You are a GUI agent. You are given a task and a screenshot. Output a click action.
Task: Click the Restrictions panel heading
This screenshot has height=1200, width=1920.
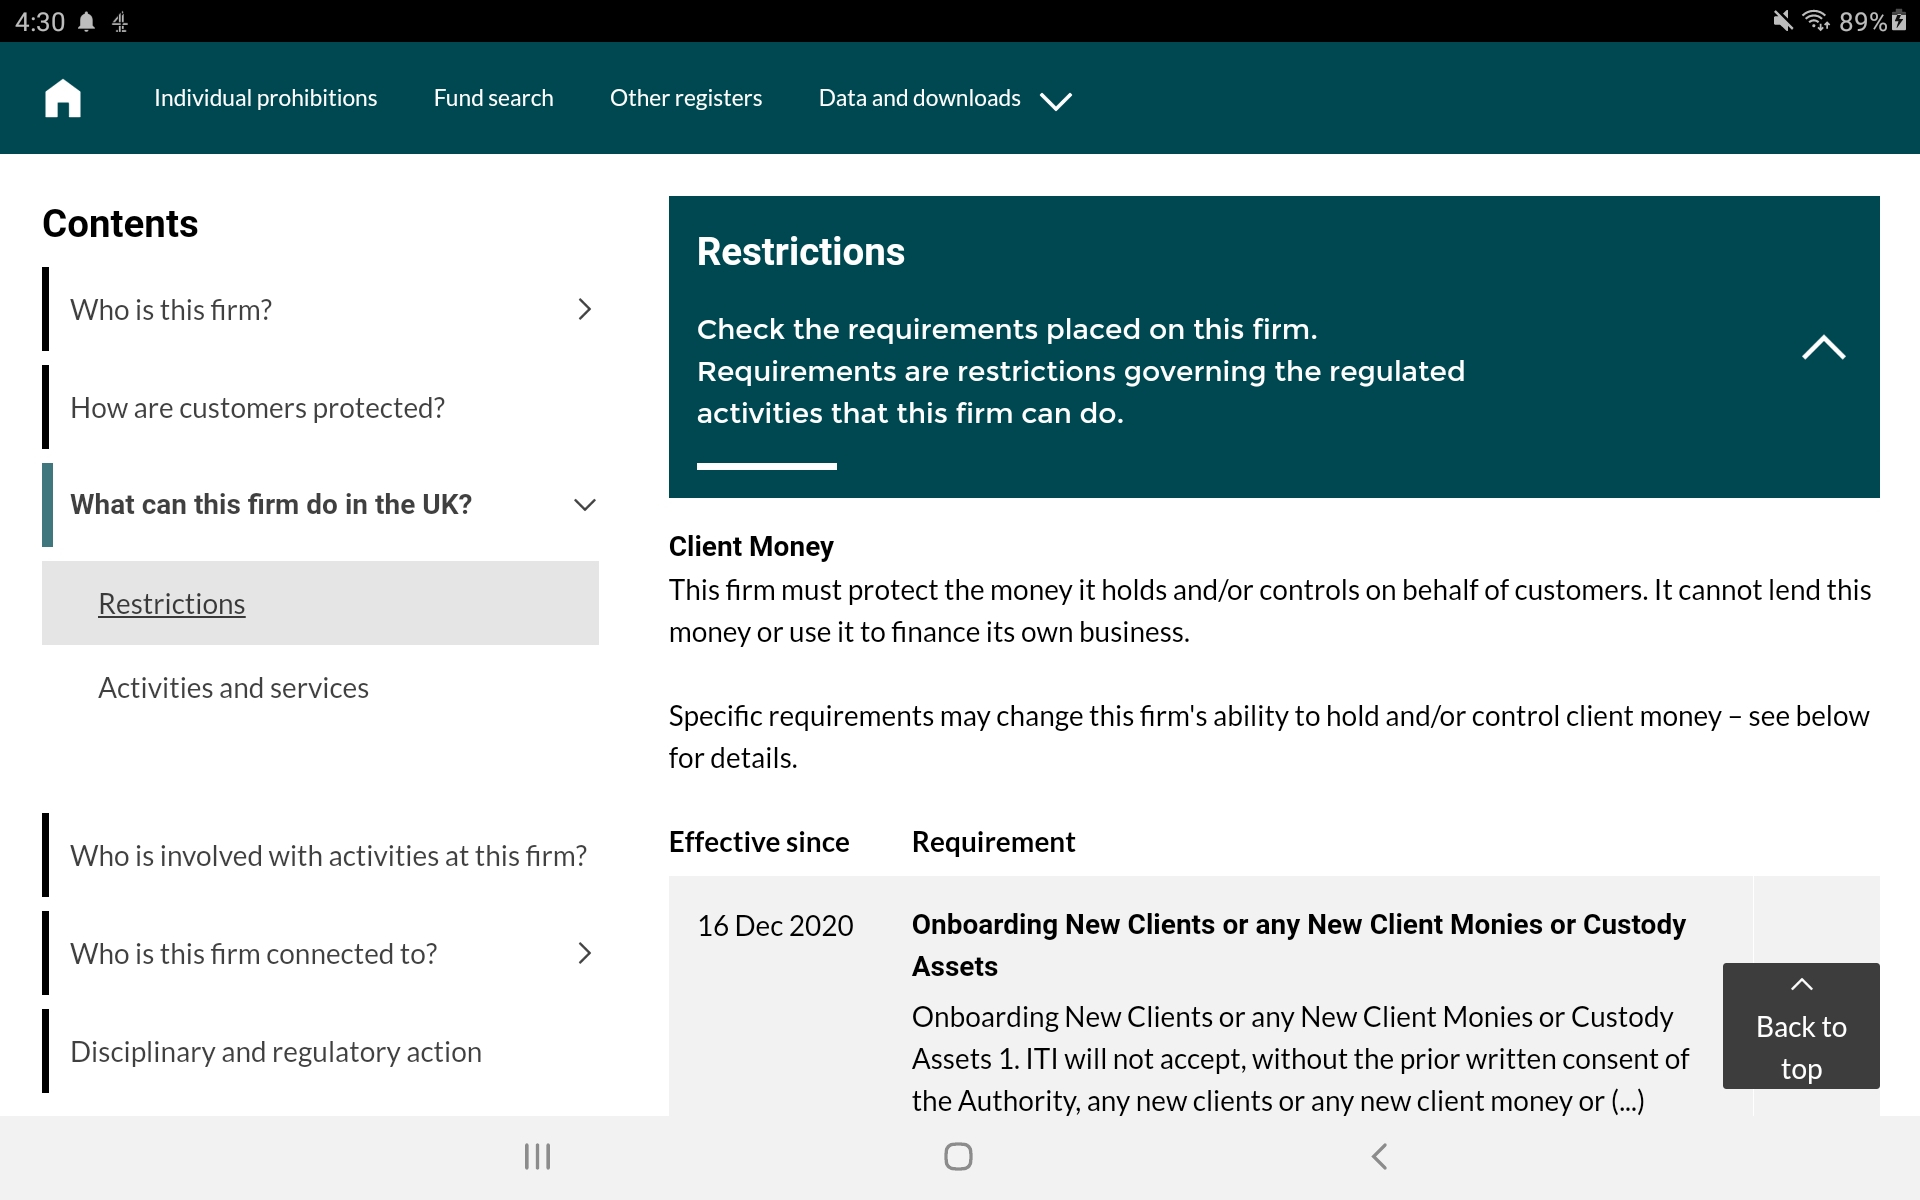tap(800, 251)
